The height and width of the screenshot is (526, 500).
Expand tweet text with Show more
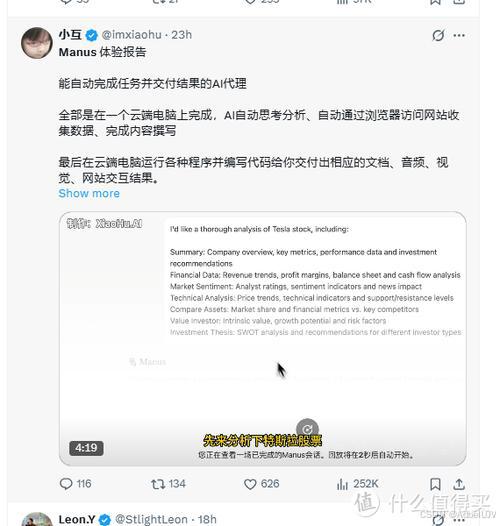(x=89, y=193)
